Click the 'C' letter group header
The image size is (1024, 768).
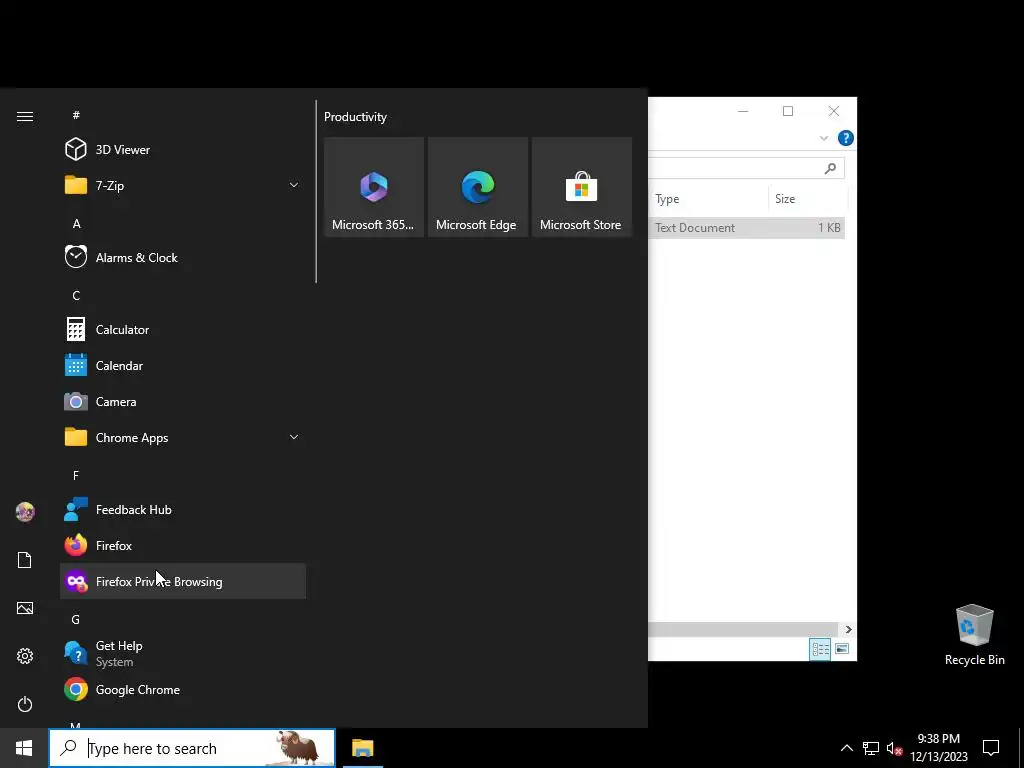tap(76, 295)
